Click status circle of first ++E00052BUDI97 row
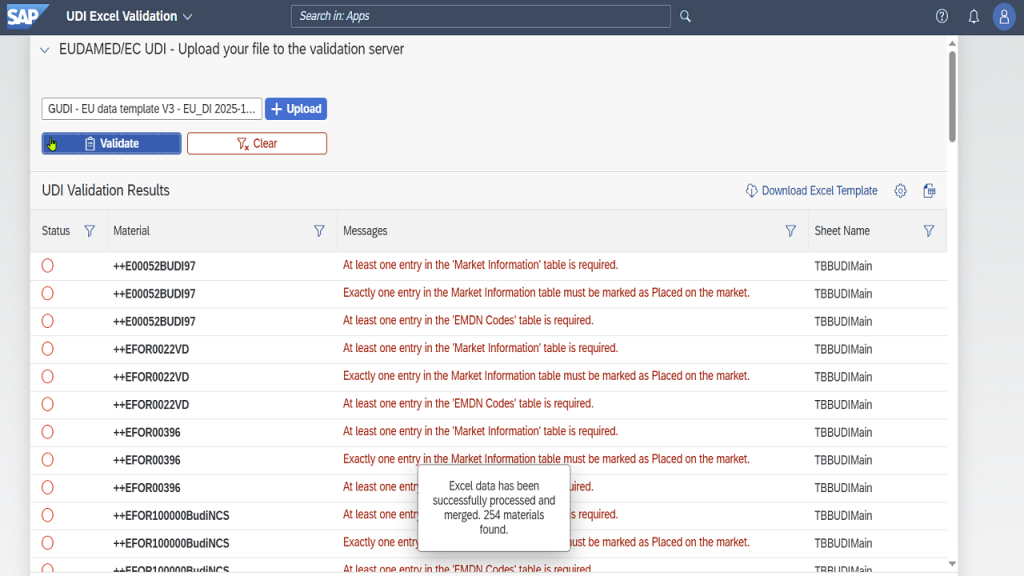 click(48, 265)
